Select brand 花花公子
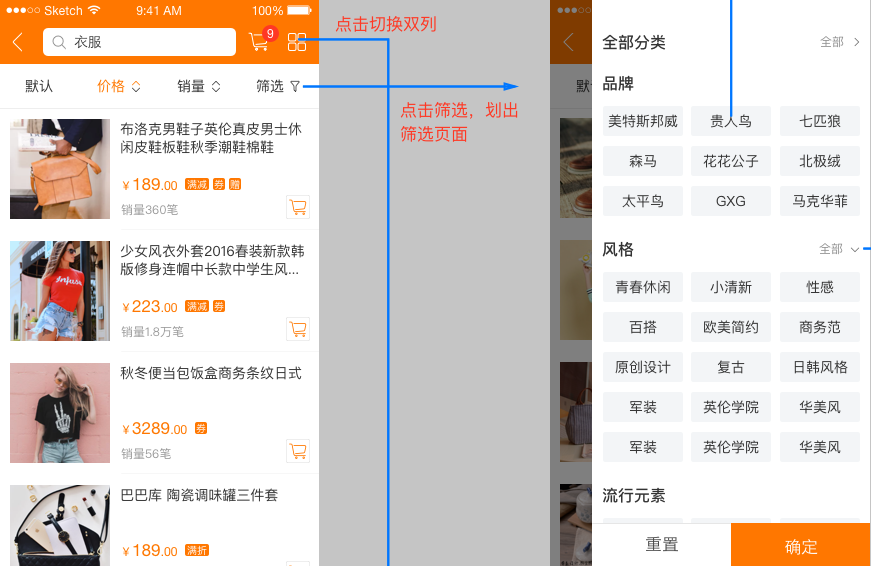 [731, 161]
